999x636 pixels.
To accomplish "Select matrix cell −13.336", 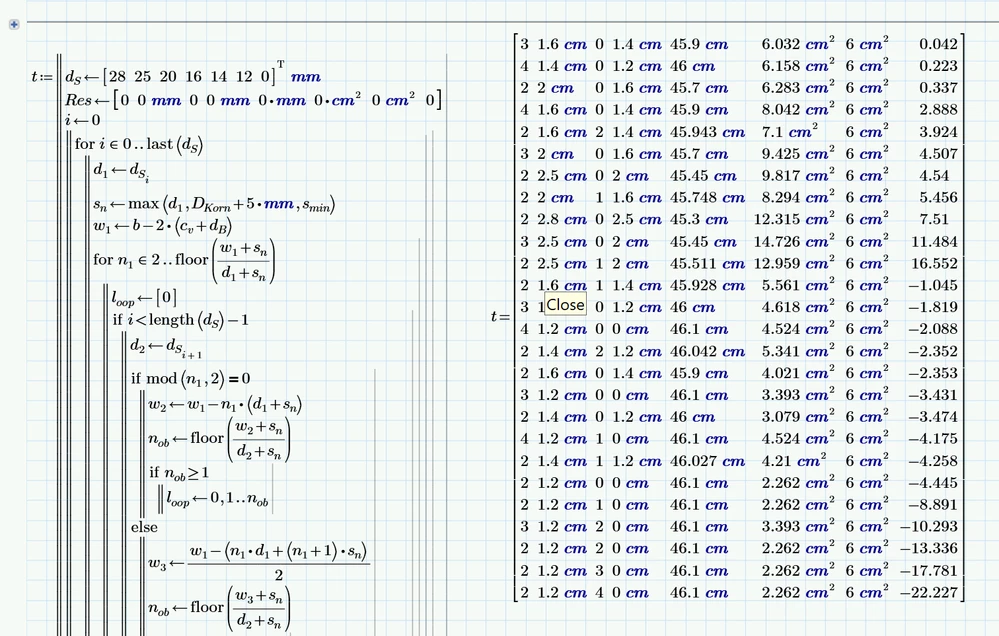I will pyautogui.click(x=929, y=549).
